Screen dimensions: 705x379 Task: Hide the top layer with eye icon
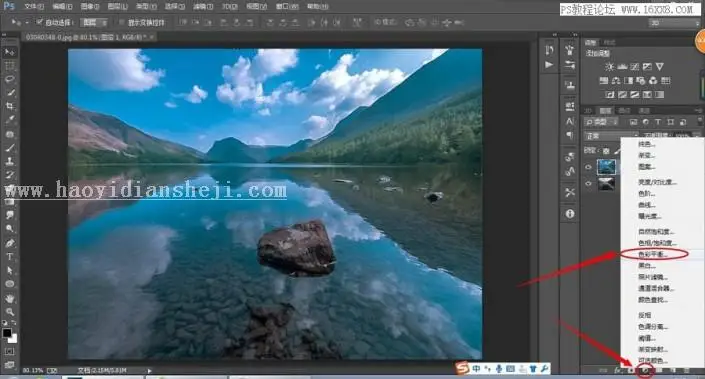(x=589, y=167)
